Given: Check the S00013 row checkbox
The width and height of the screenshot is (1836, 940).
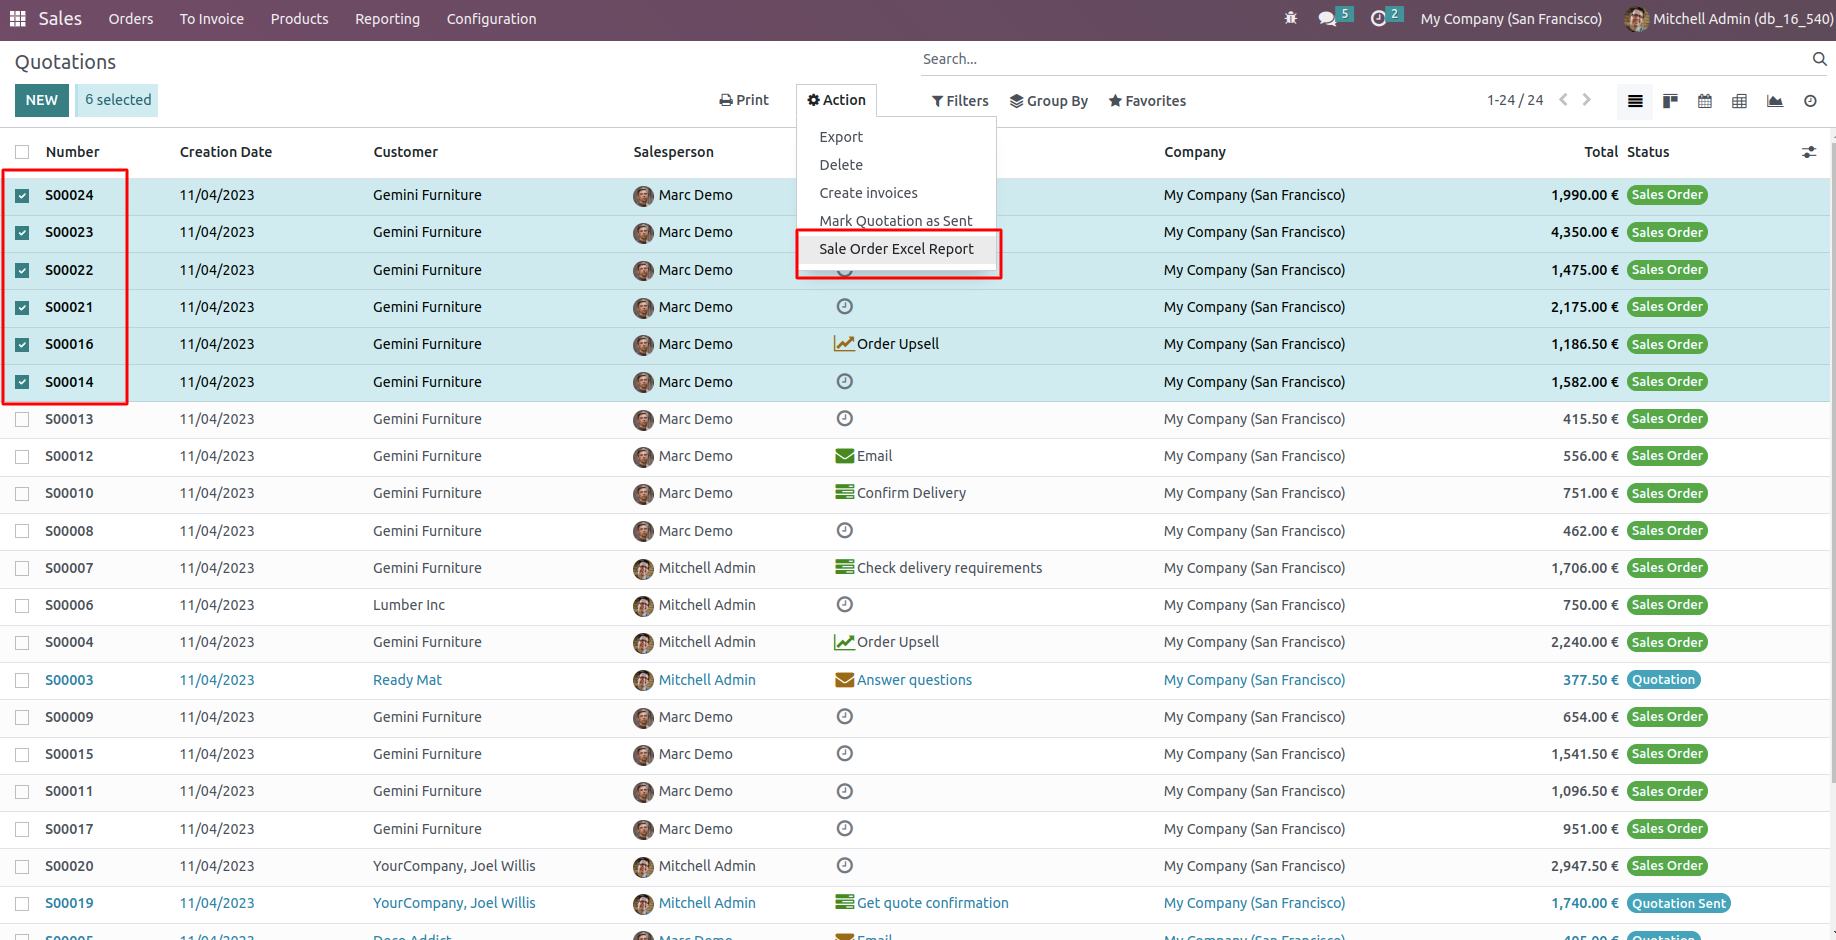Looking at the screenshot, I should [x=22, y=420].
